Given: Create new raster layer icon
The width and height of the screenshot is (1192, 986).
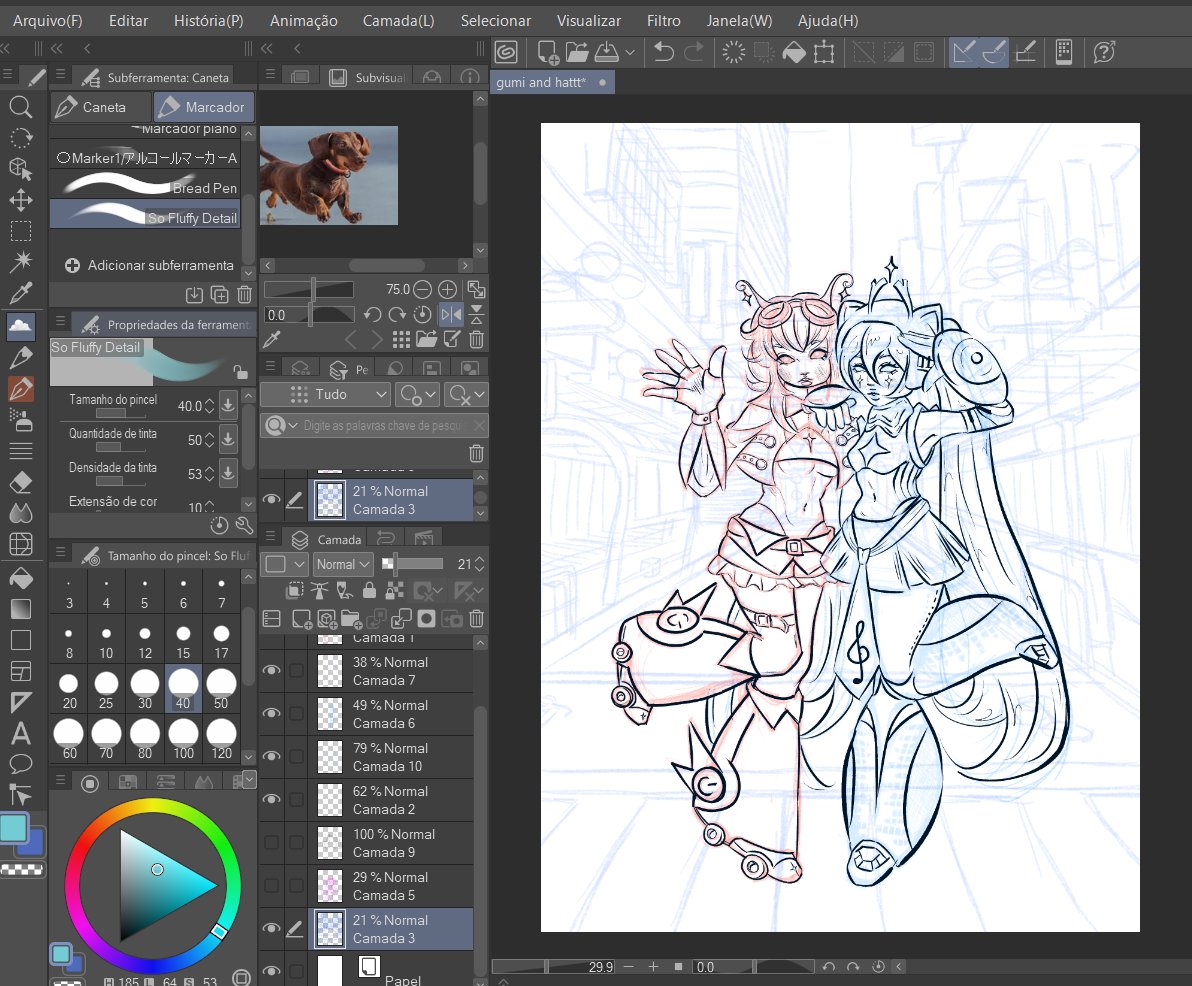Looking at the screenshot, I should 302,619.
